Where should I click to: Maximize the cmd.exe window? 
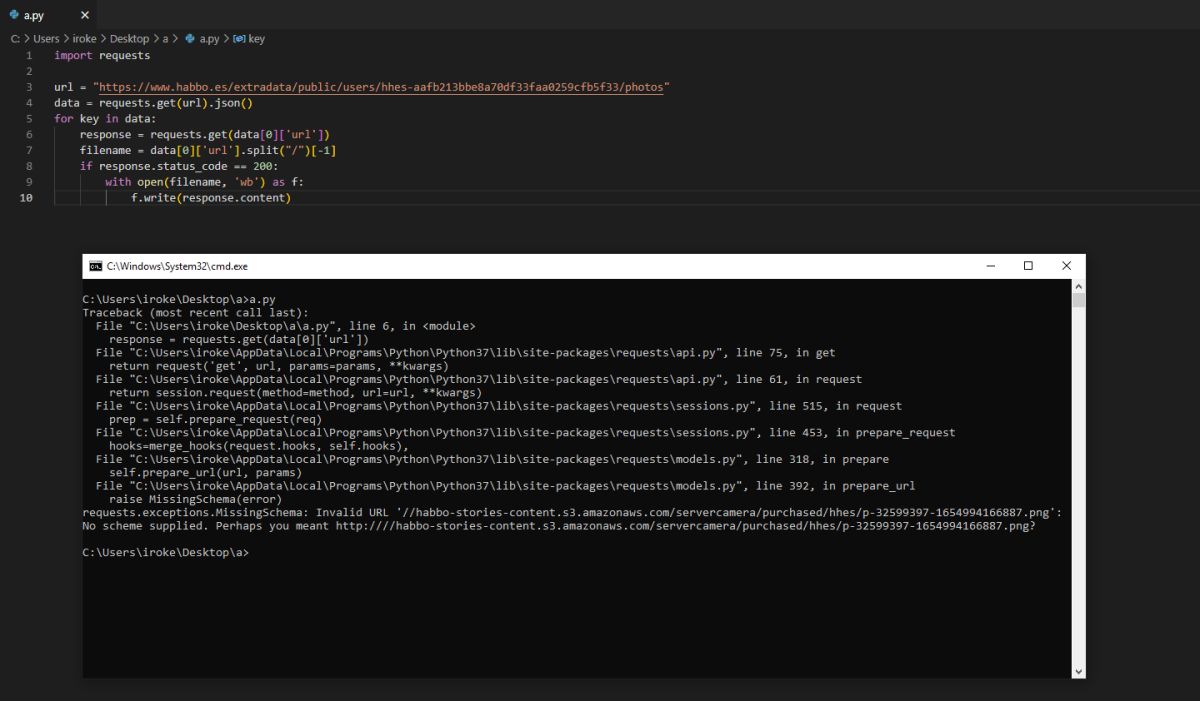pos(1028,266)
